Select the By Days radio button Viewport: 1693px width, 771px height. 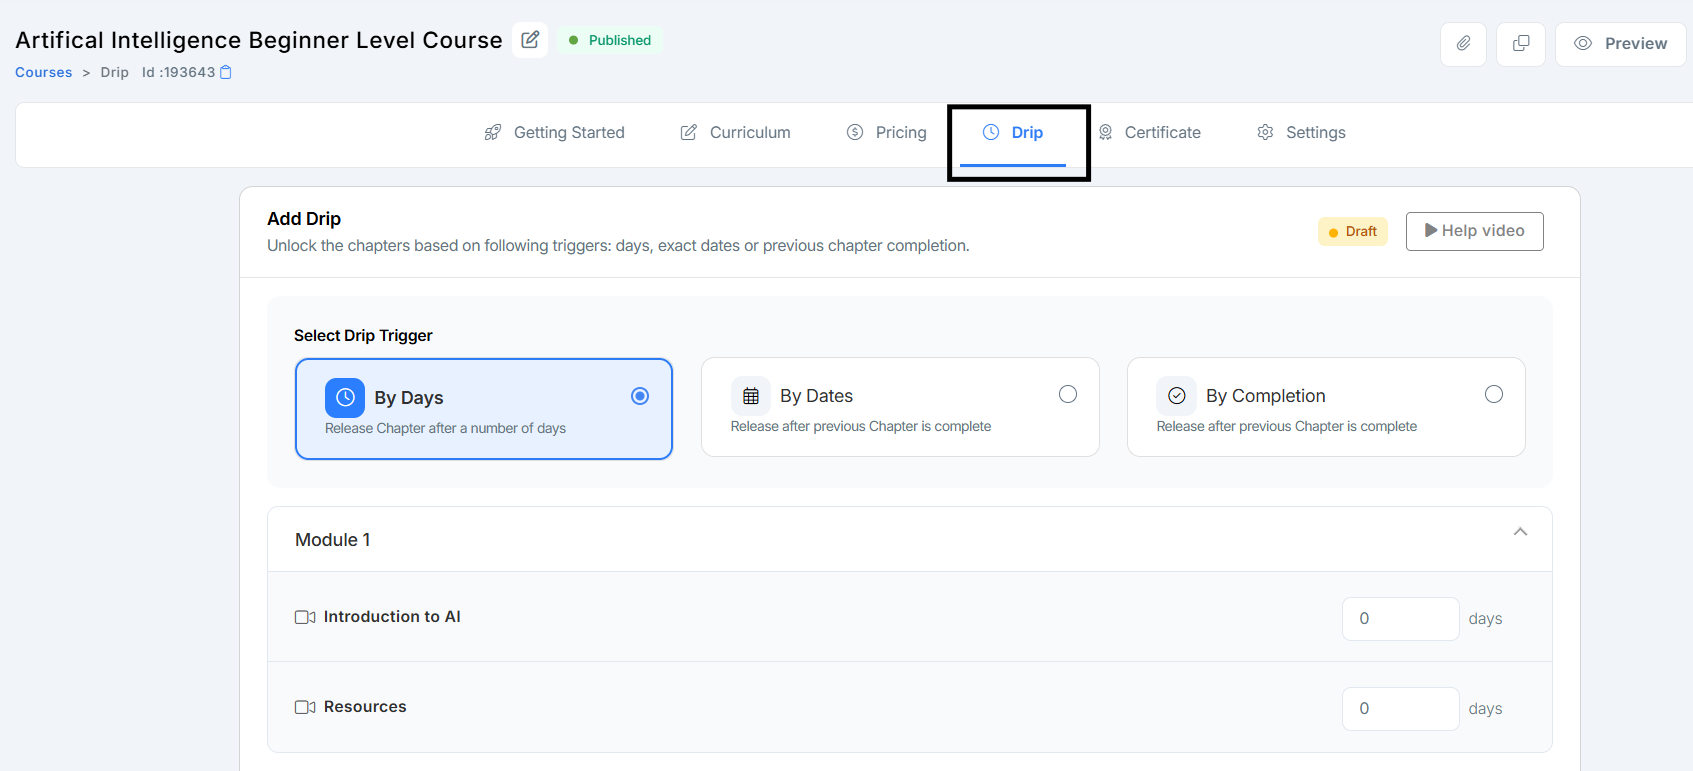pos(640,396)
